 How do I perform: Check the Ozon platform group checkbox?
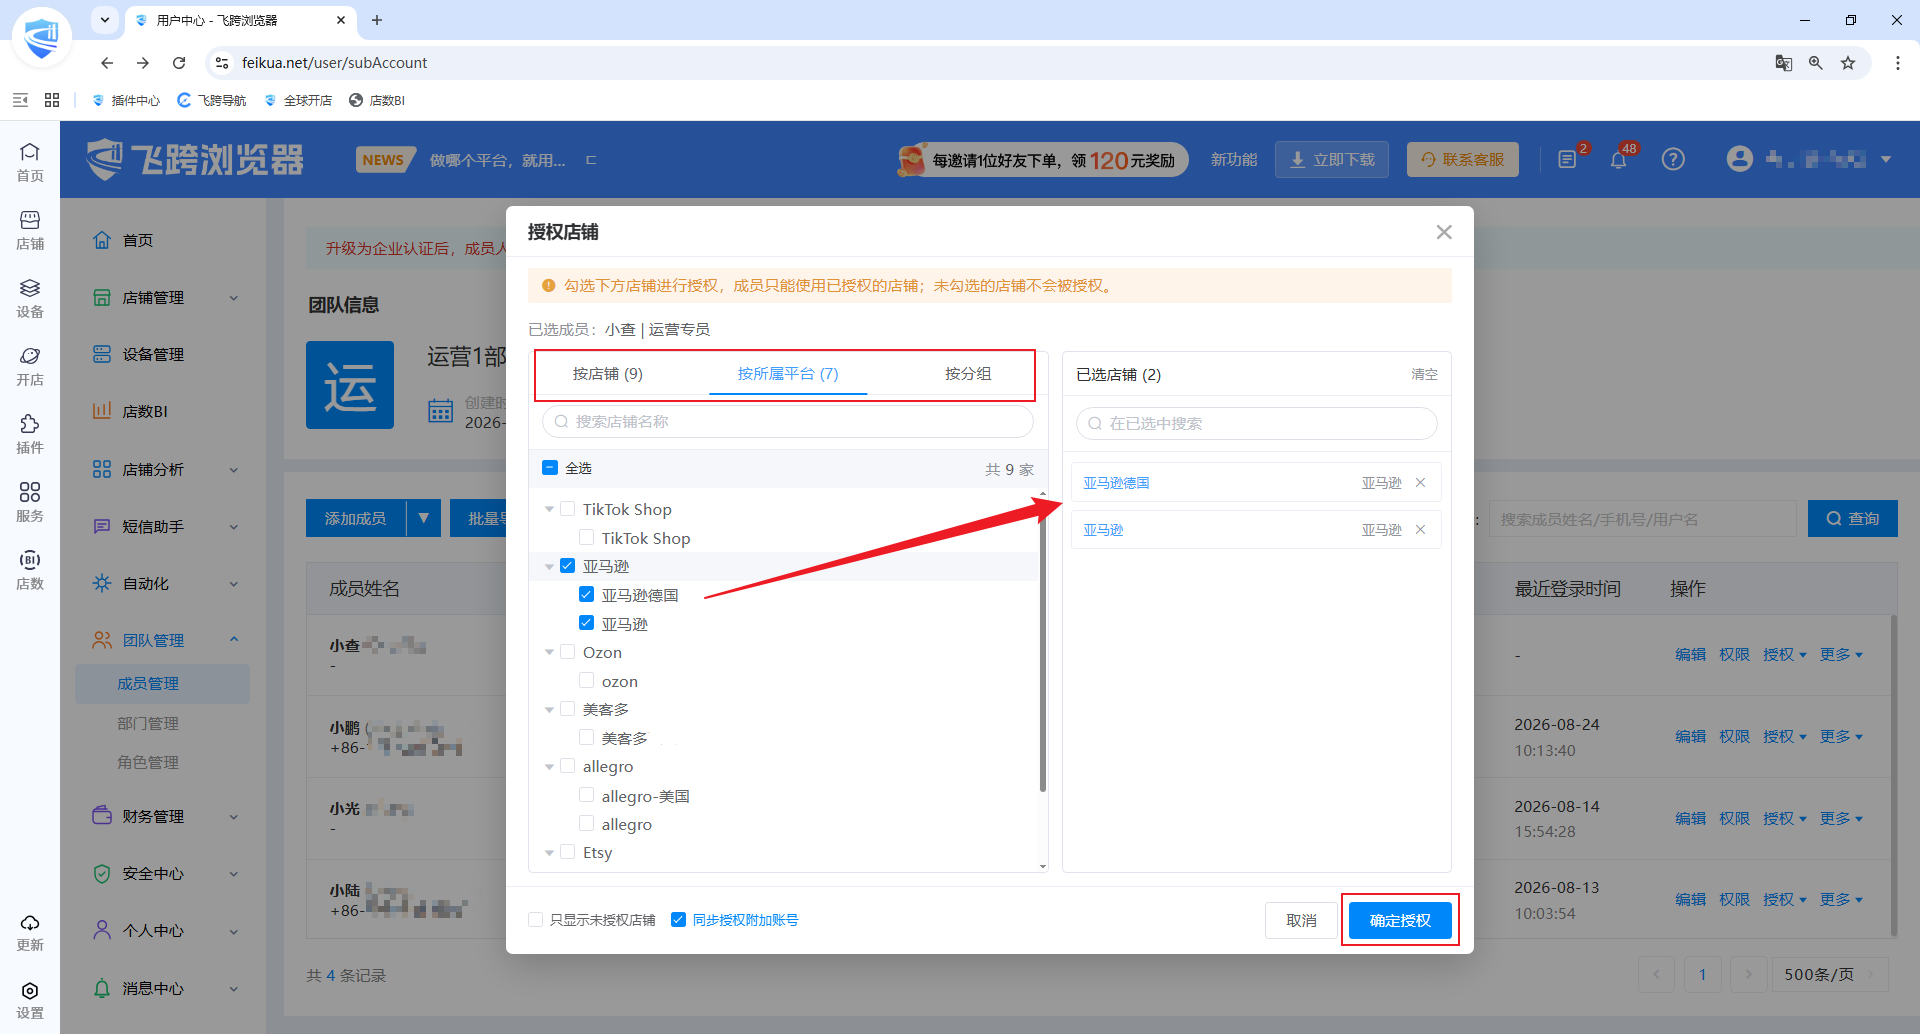click(567, 652)
